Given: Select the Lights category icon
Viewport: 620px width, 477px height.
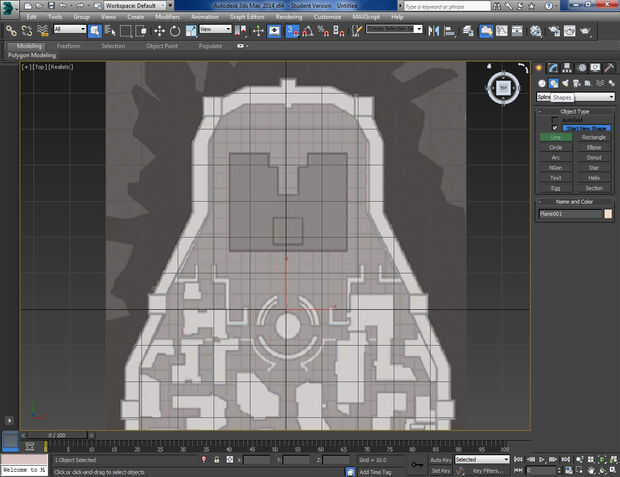Looking at the screenshot, I should click(566, 83).
